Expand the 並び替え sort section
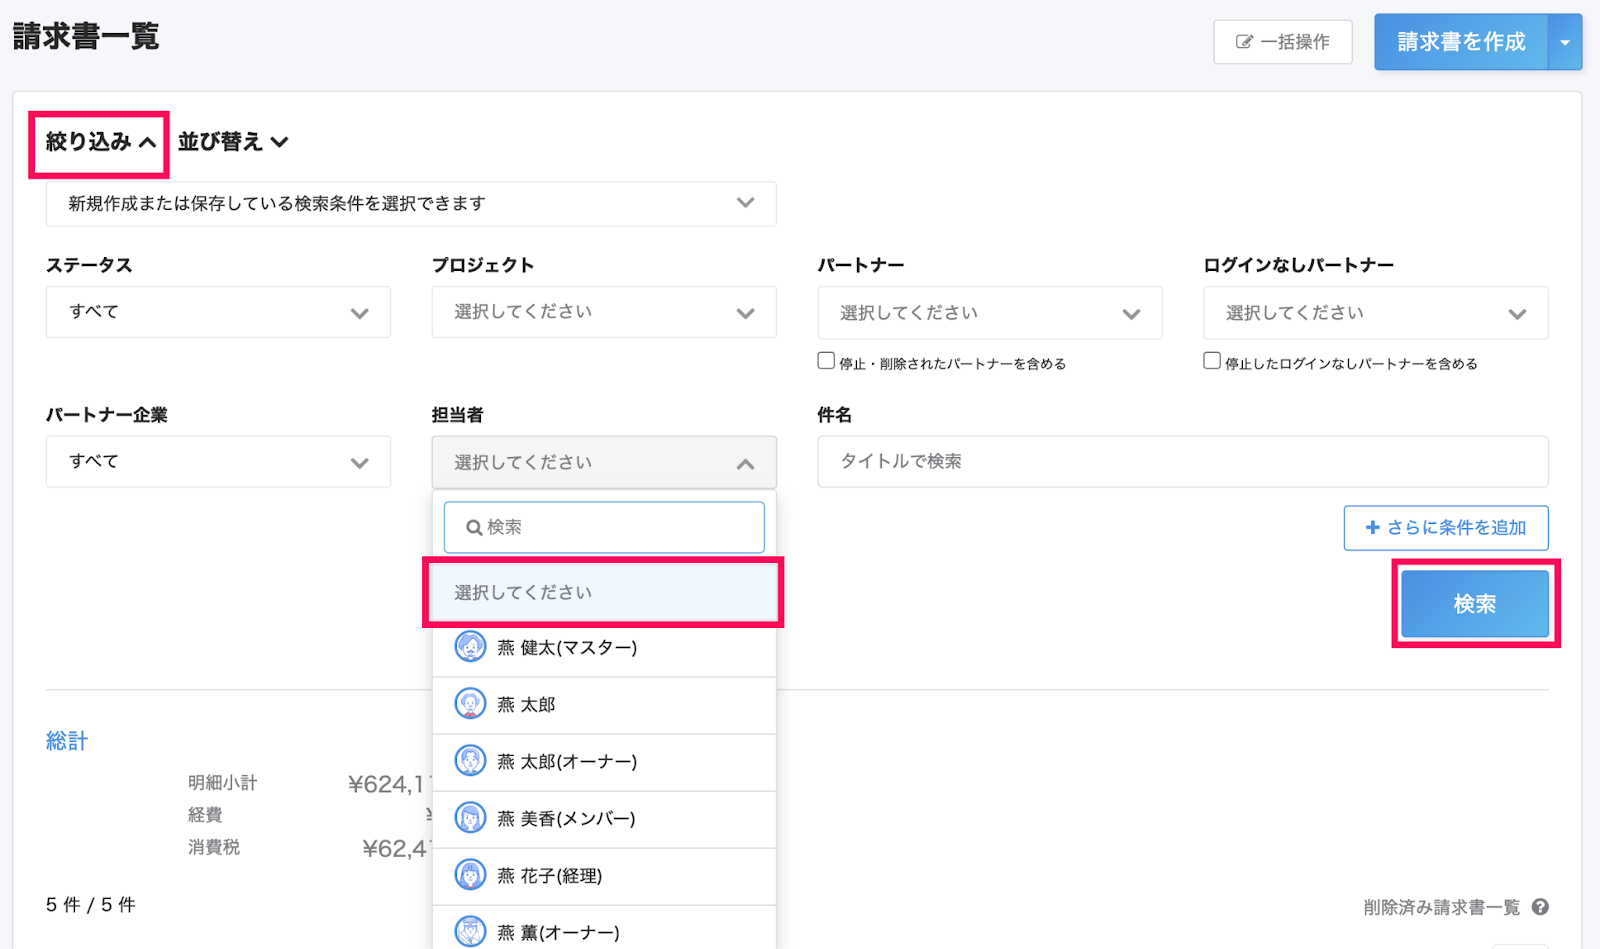The image size is (1600, 949). 233,142
